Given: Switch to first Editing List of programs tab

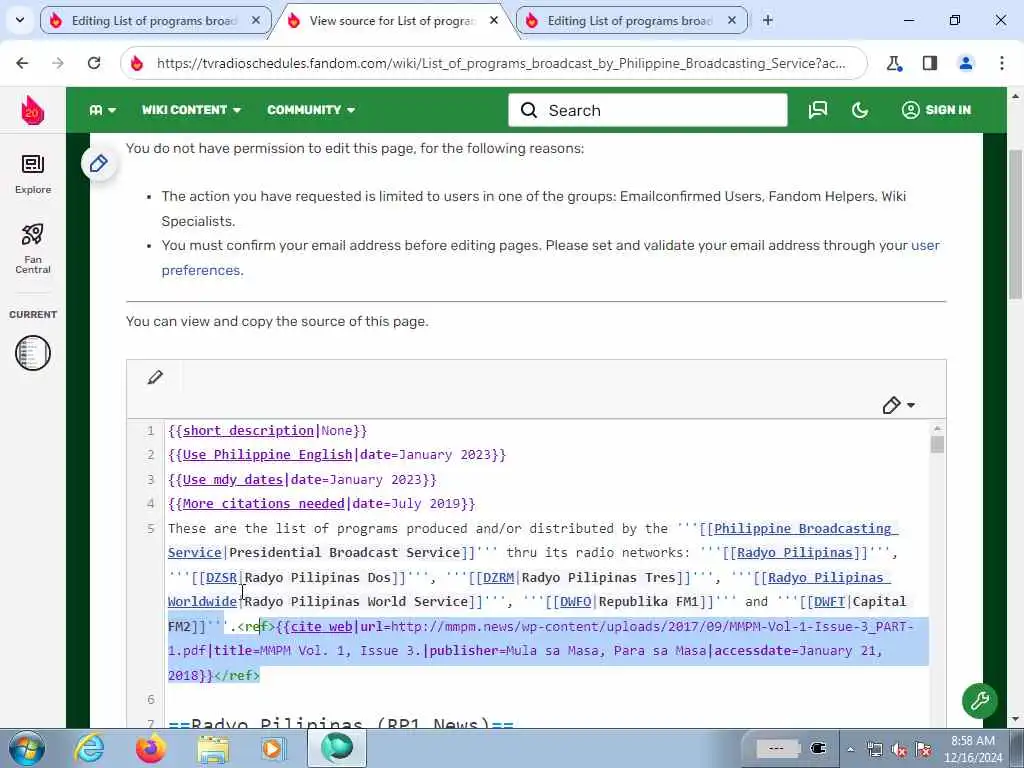Looking at the screenshot, I should (x=154, y=21).
